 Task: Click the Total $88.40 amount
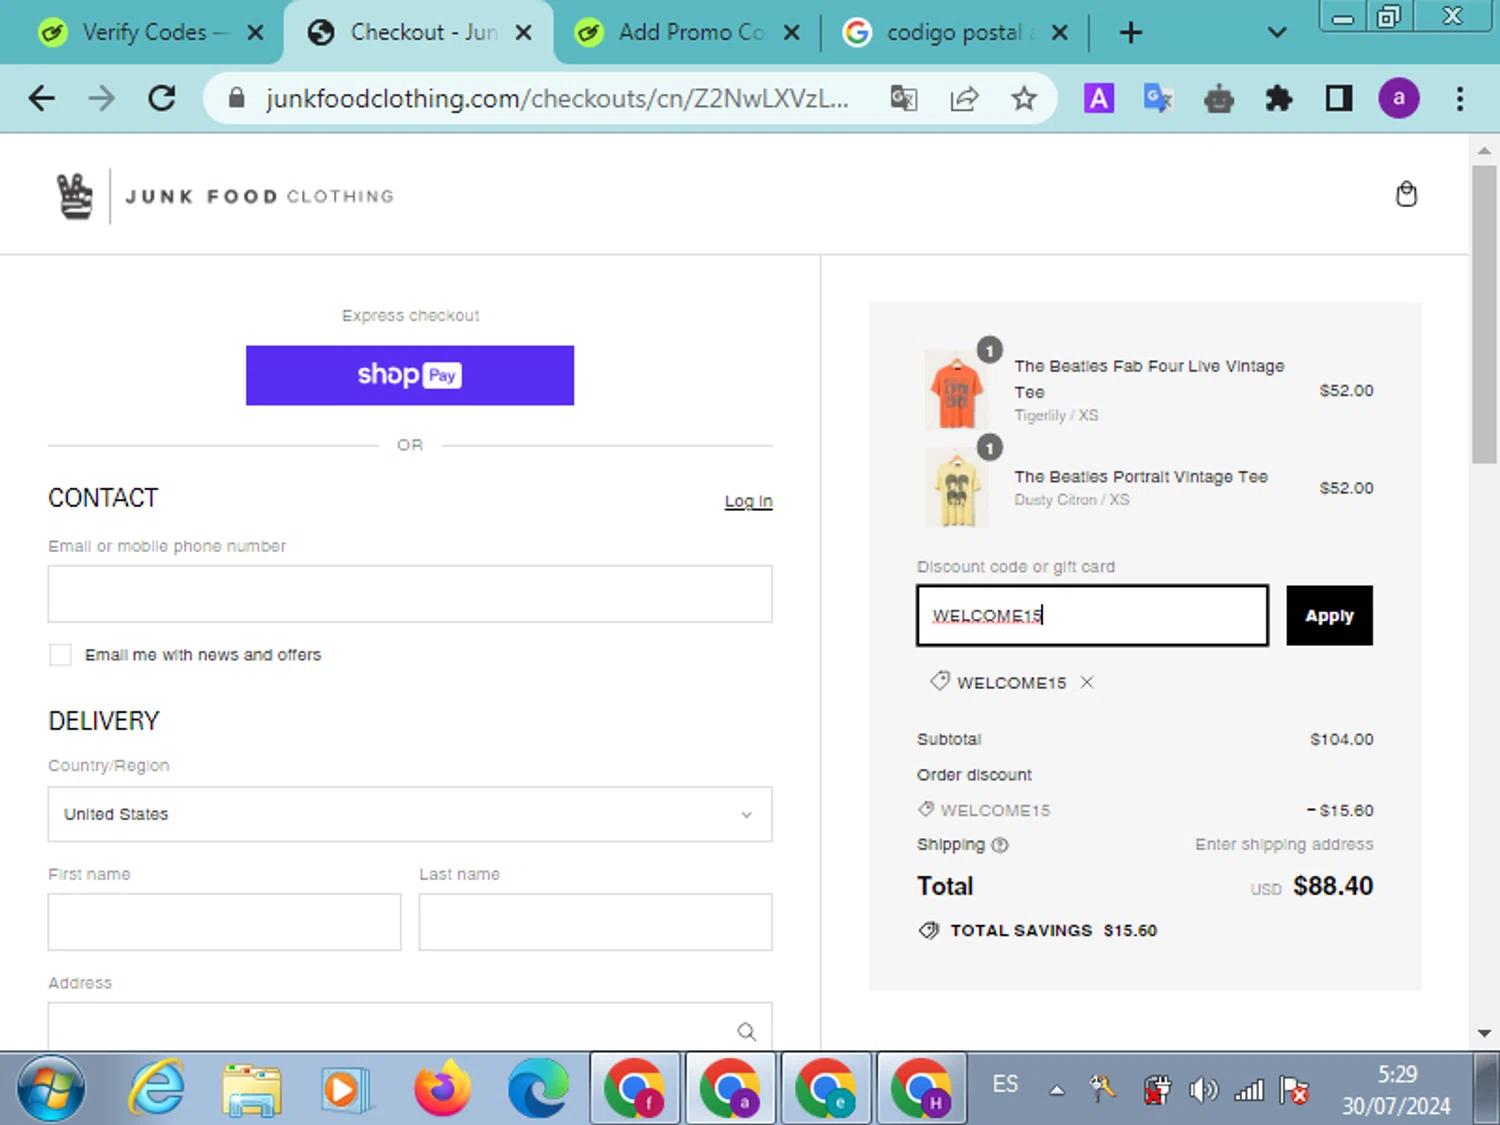point(1332,886)
